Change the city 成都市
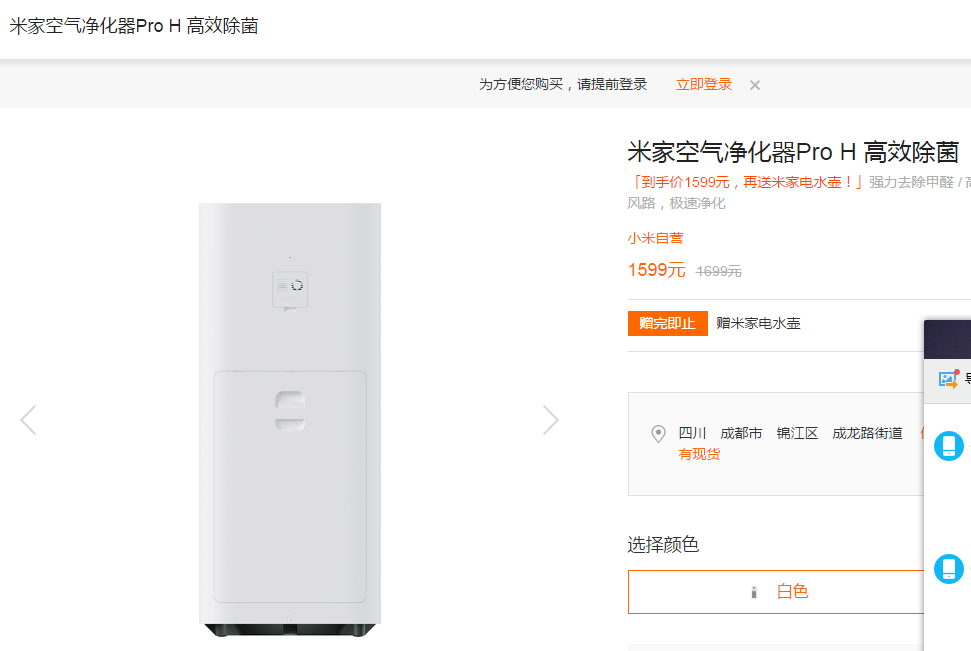Image resolution: width=971 pixels, height=651 pixels. click(x=741, y=433)
